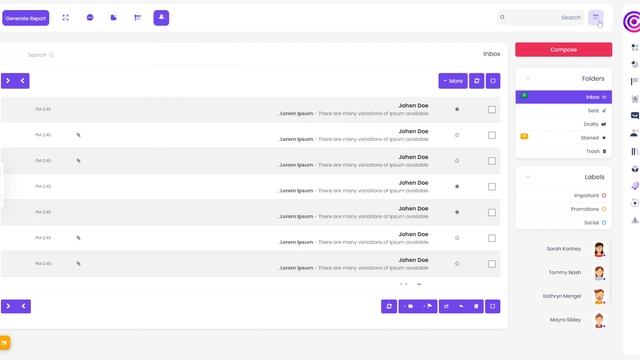Image resolution: width=640 pixels, height=360 pixels.
Task: Click the header Search field
Action: pyautogui.click(x=541, y=18)
